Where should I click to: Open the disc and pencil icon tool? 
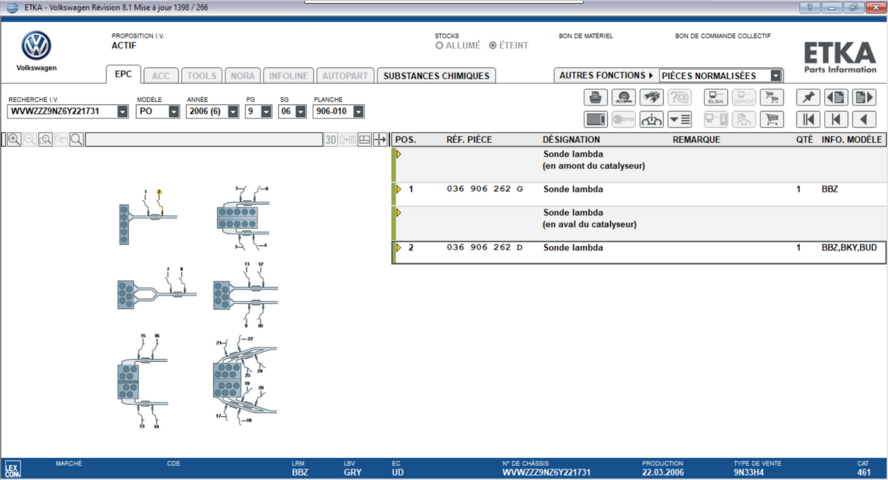pyautogui.click(x=624, y=97)
